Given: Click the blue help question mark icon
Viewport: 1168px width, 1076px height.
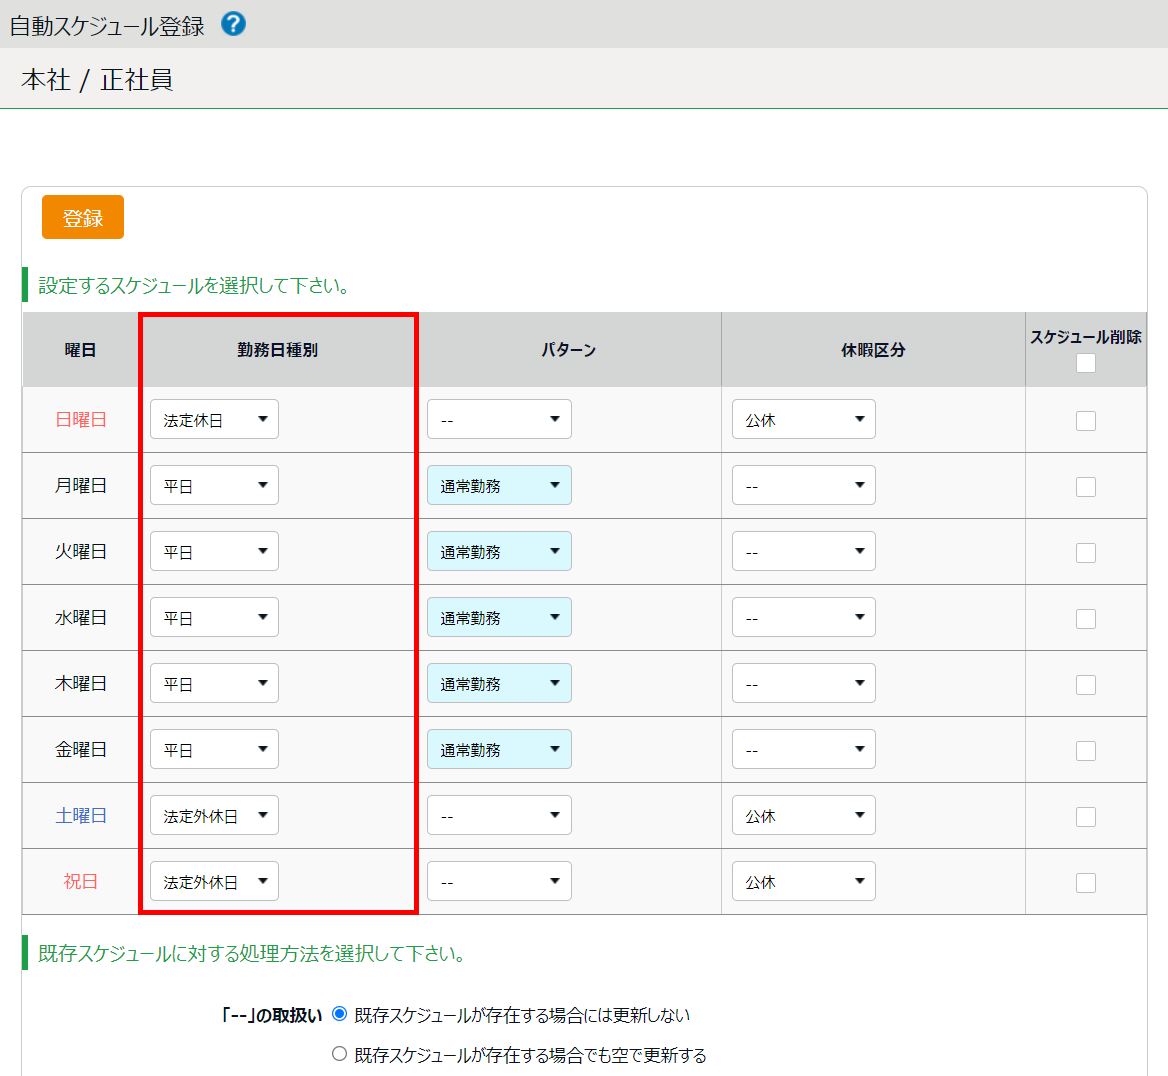Looking at the screenshot, I should (x=233, y=24).
